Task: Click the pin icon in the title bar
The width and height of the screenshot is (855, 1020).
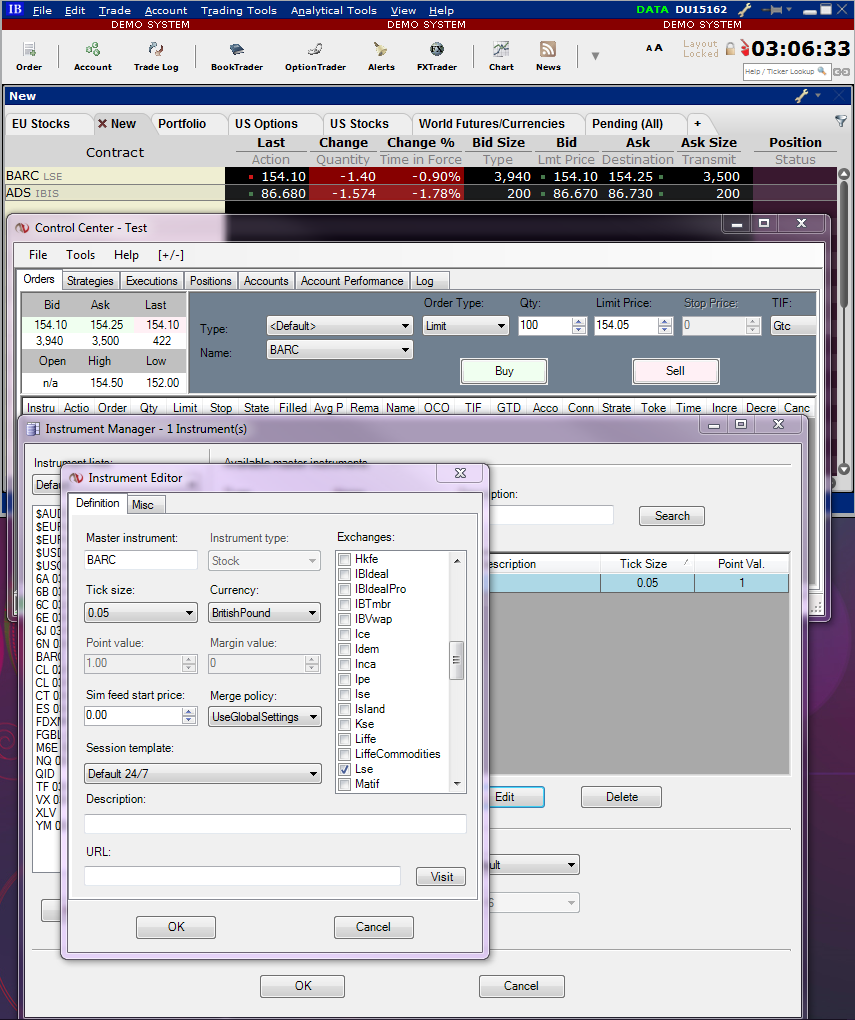Action: [772, 10]
